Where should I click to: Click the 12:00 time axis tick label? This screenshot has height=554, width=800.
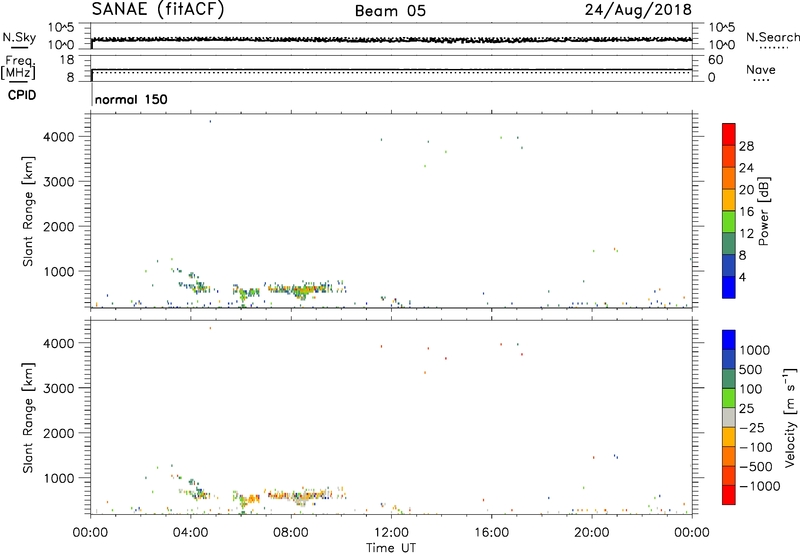[391, 533]
